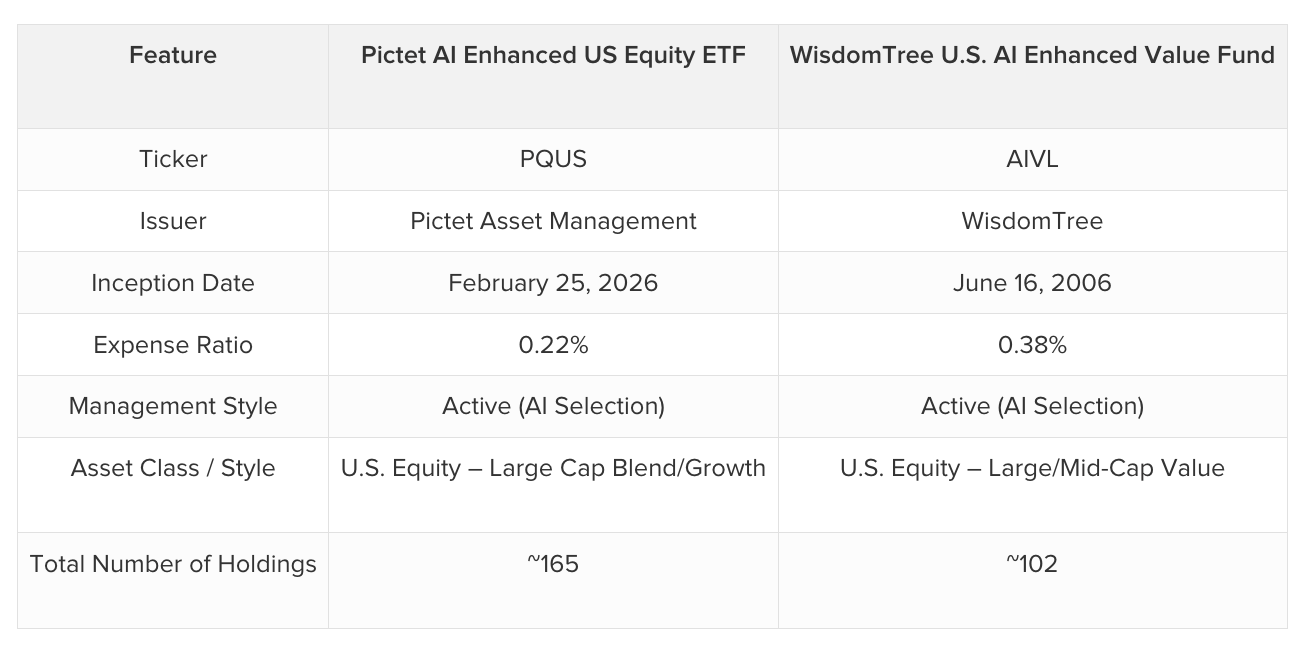This screenshot has width=1312, height=660.
Task: Select the 0.38% expense ratio value
Action: click(x=1032, y=345)
